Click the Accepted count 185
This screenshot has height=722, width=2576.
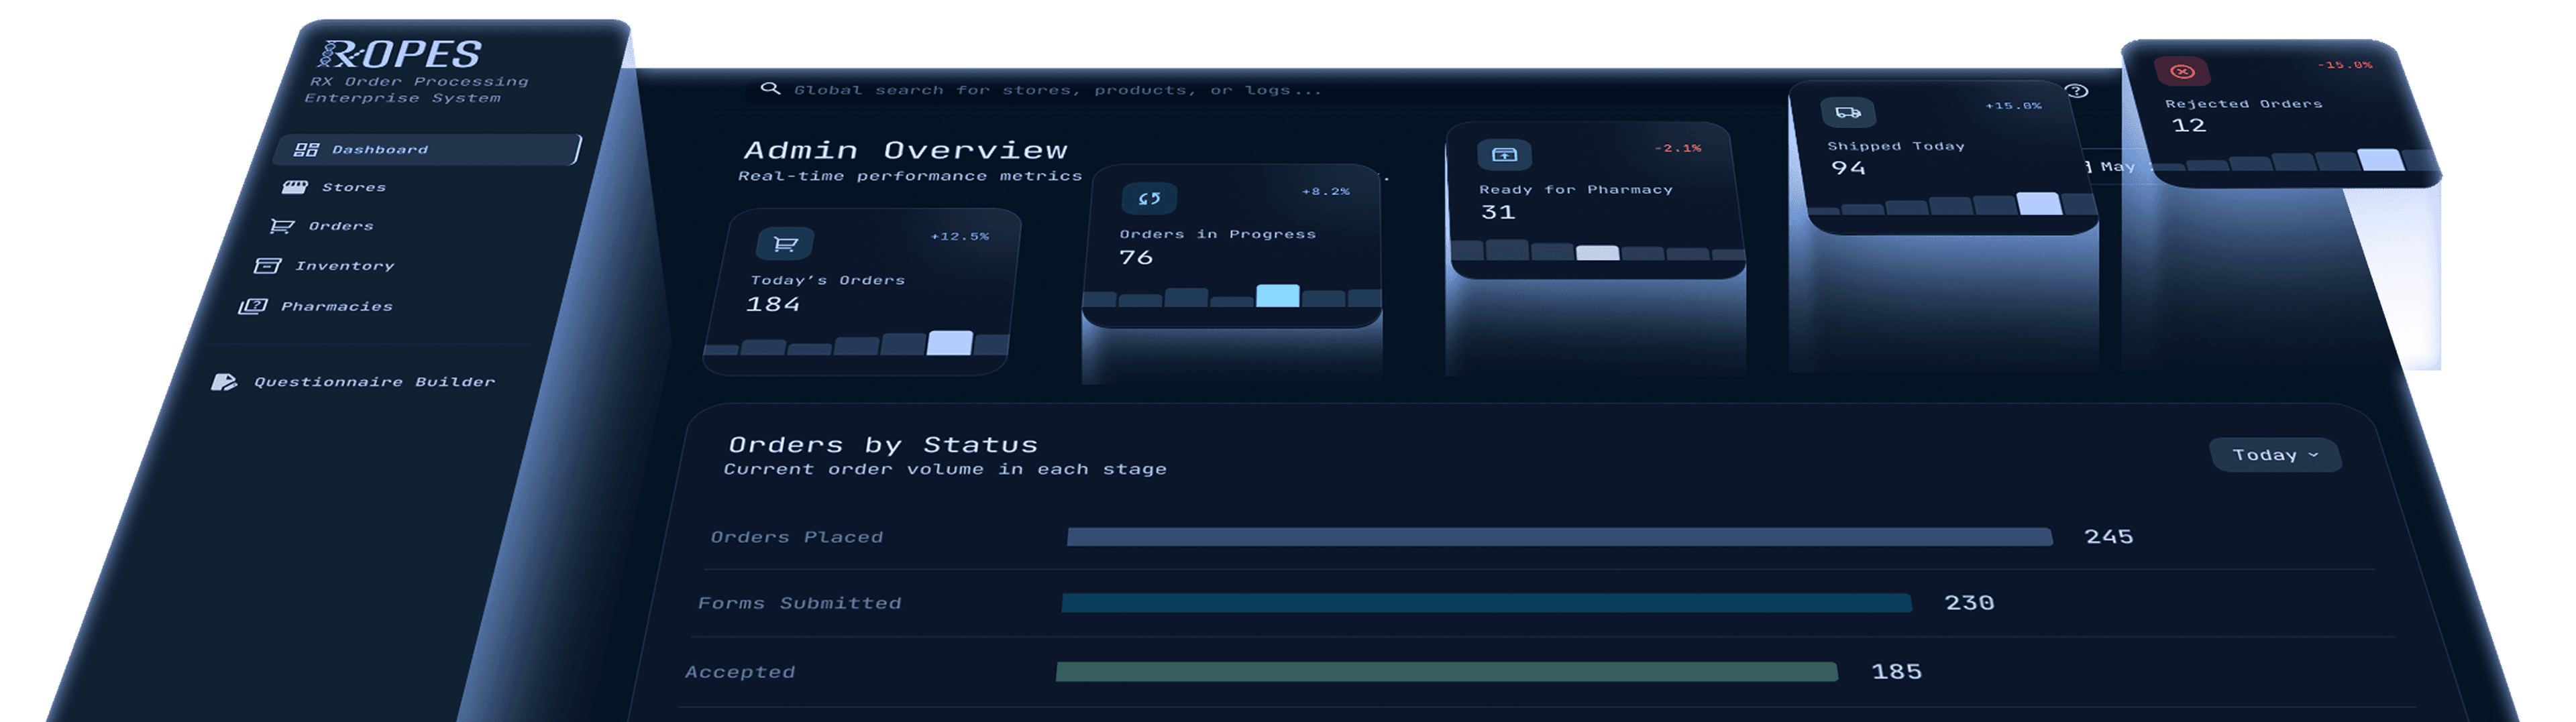[1897, 672]
